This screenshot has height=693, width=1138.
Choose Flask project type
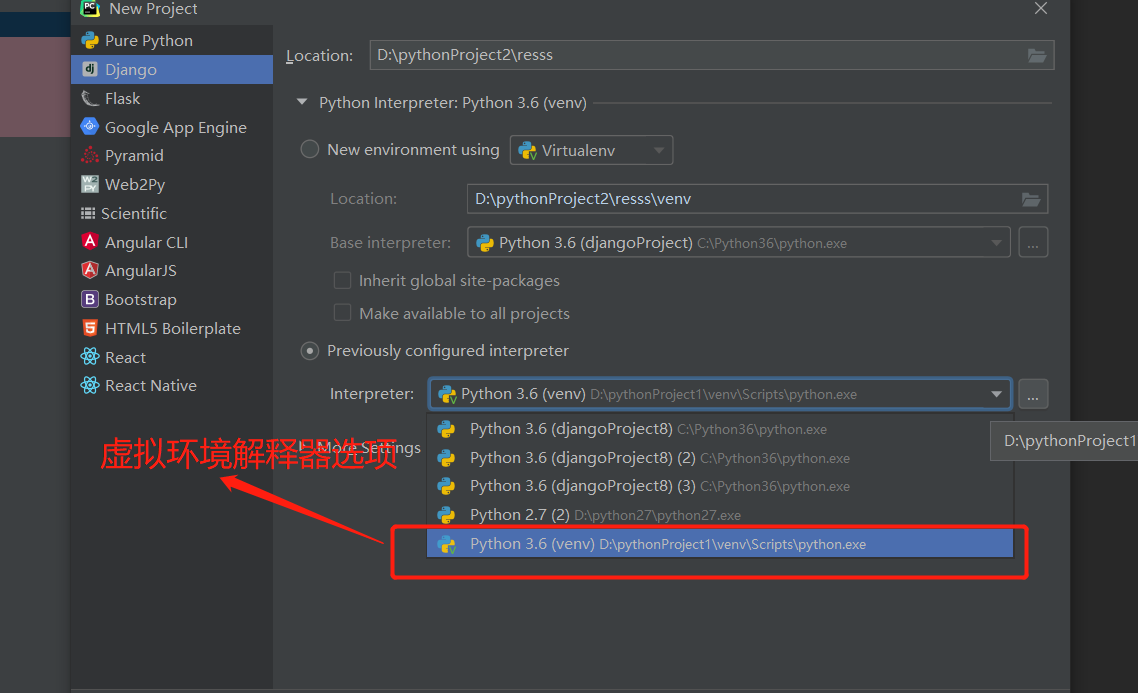click(172, 98)
